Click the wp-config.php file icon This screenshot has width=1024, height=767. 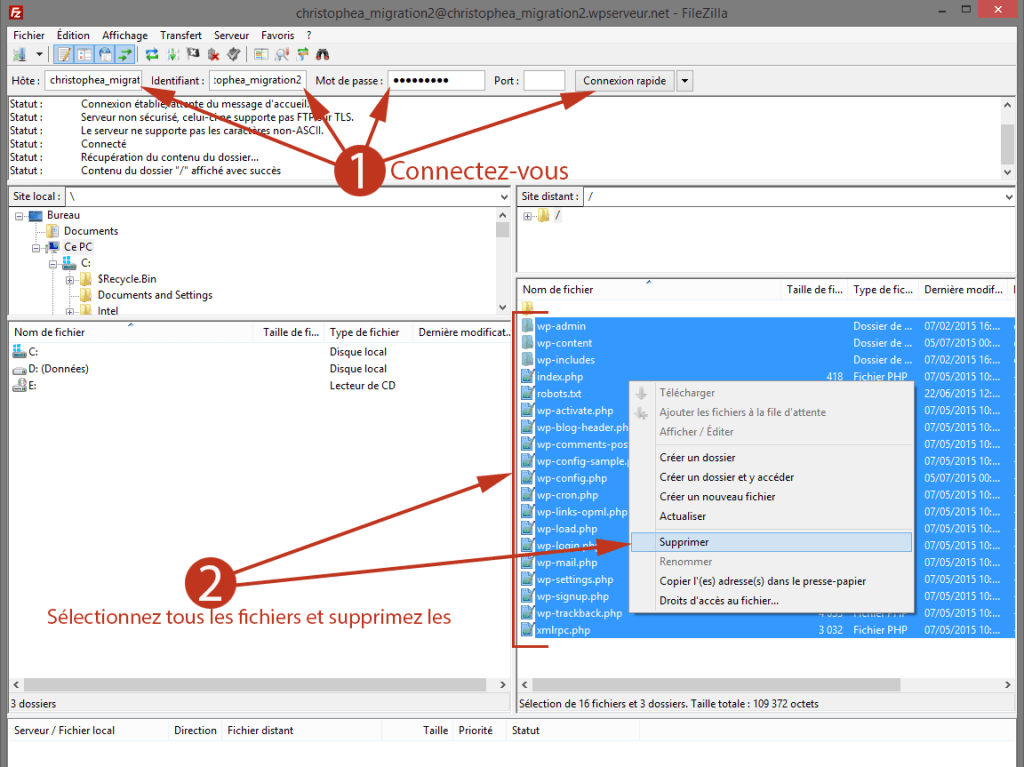click(528, 478)
